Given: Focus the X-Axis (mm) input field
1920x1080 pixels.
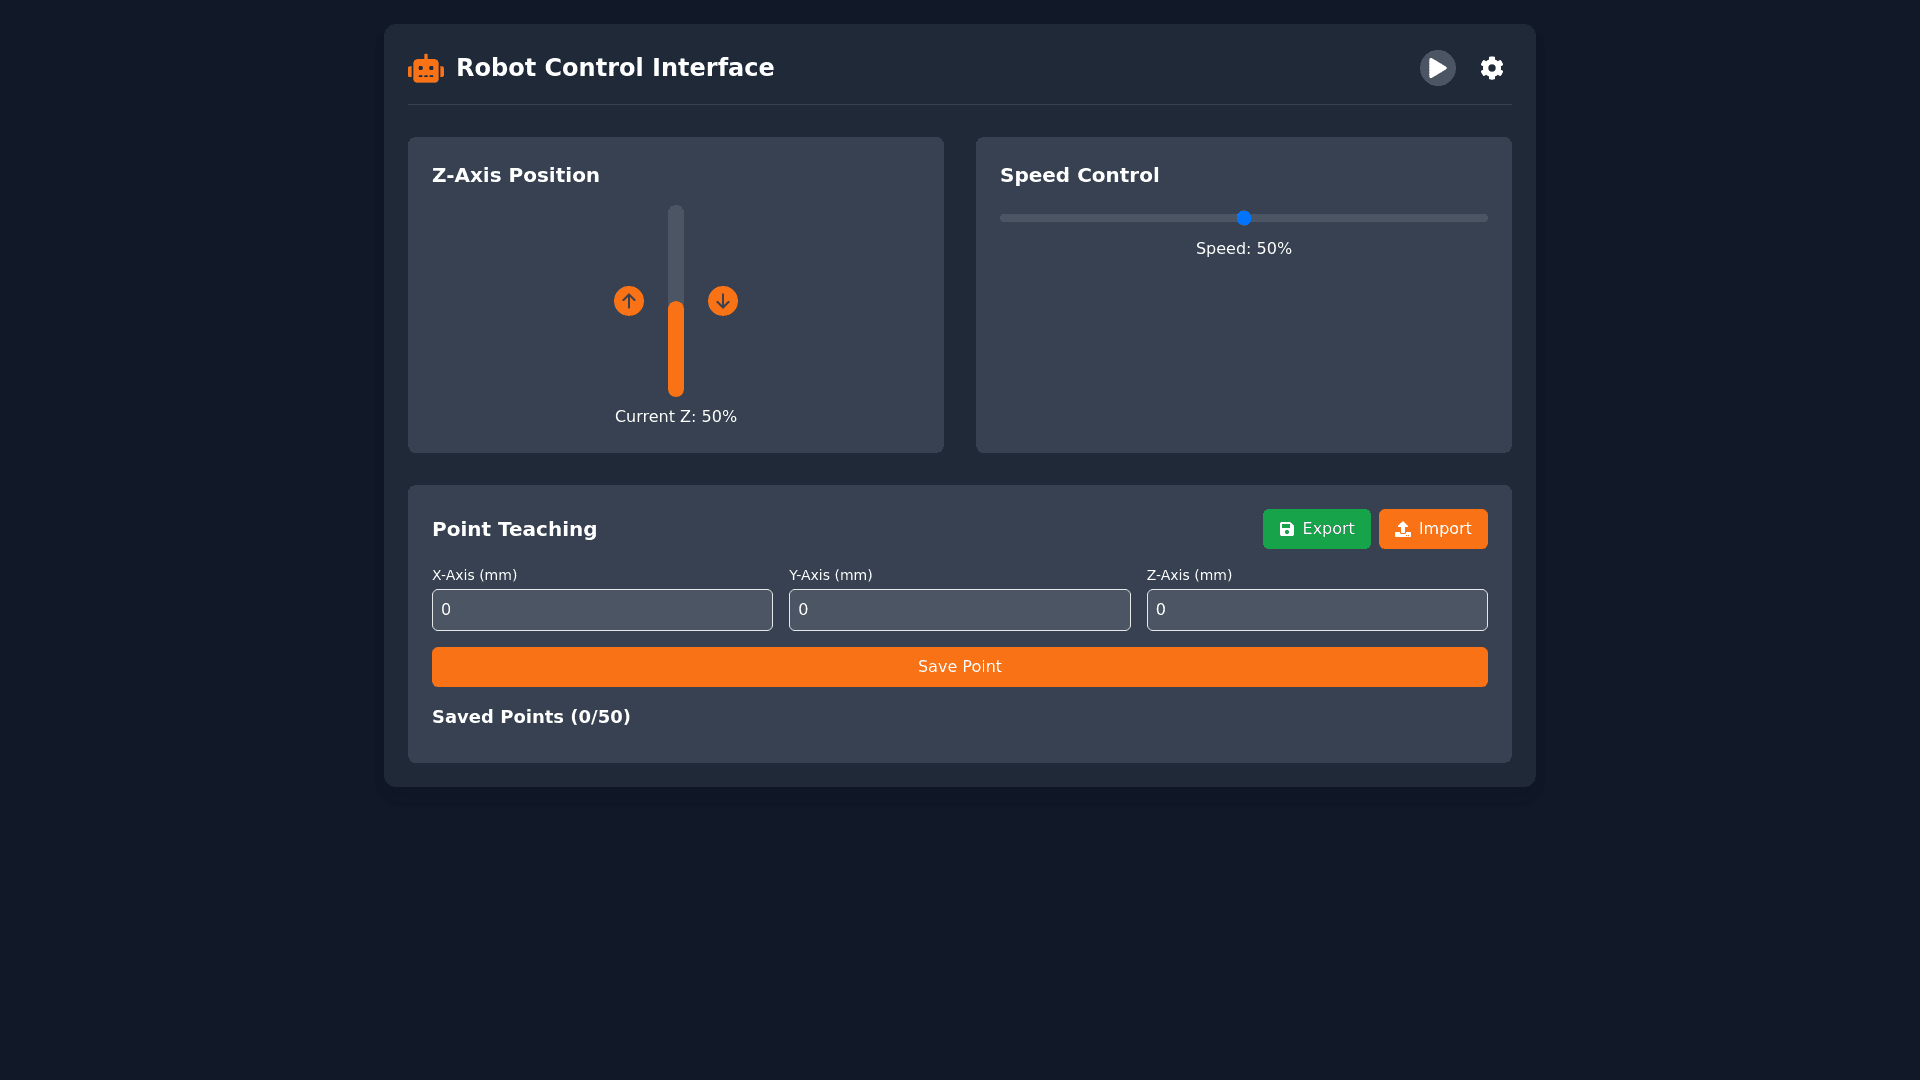Looking at the screenshot, I should 602,610.
